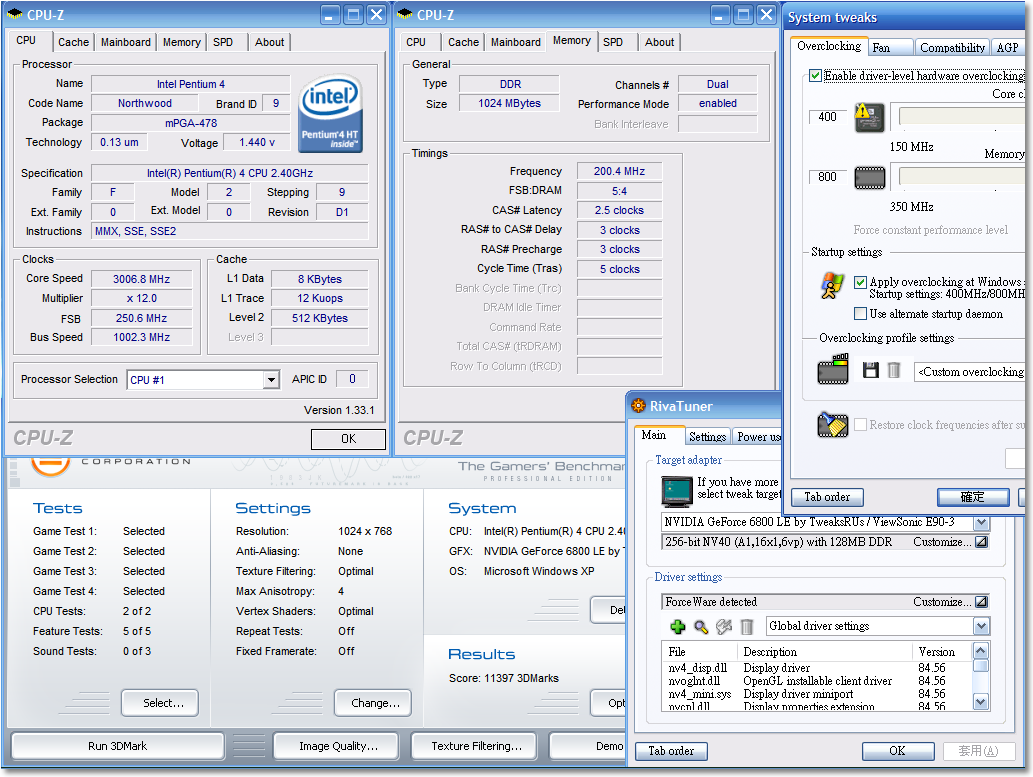Click the memory clock slider track

click(x=960, y=176)
